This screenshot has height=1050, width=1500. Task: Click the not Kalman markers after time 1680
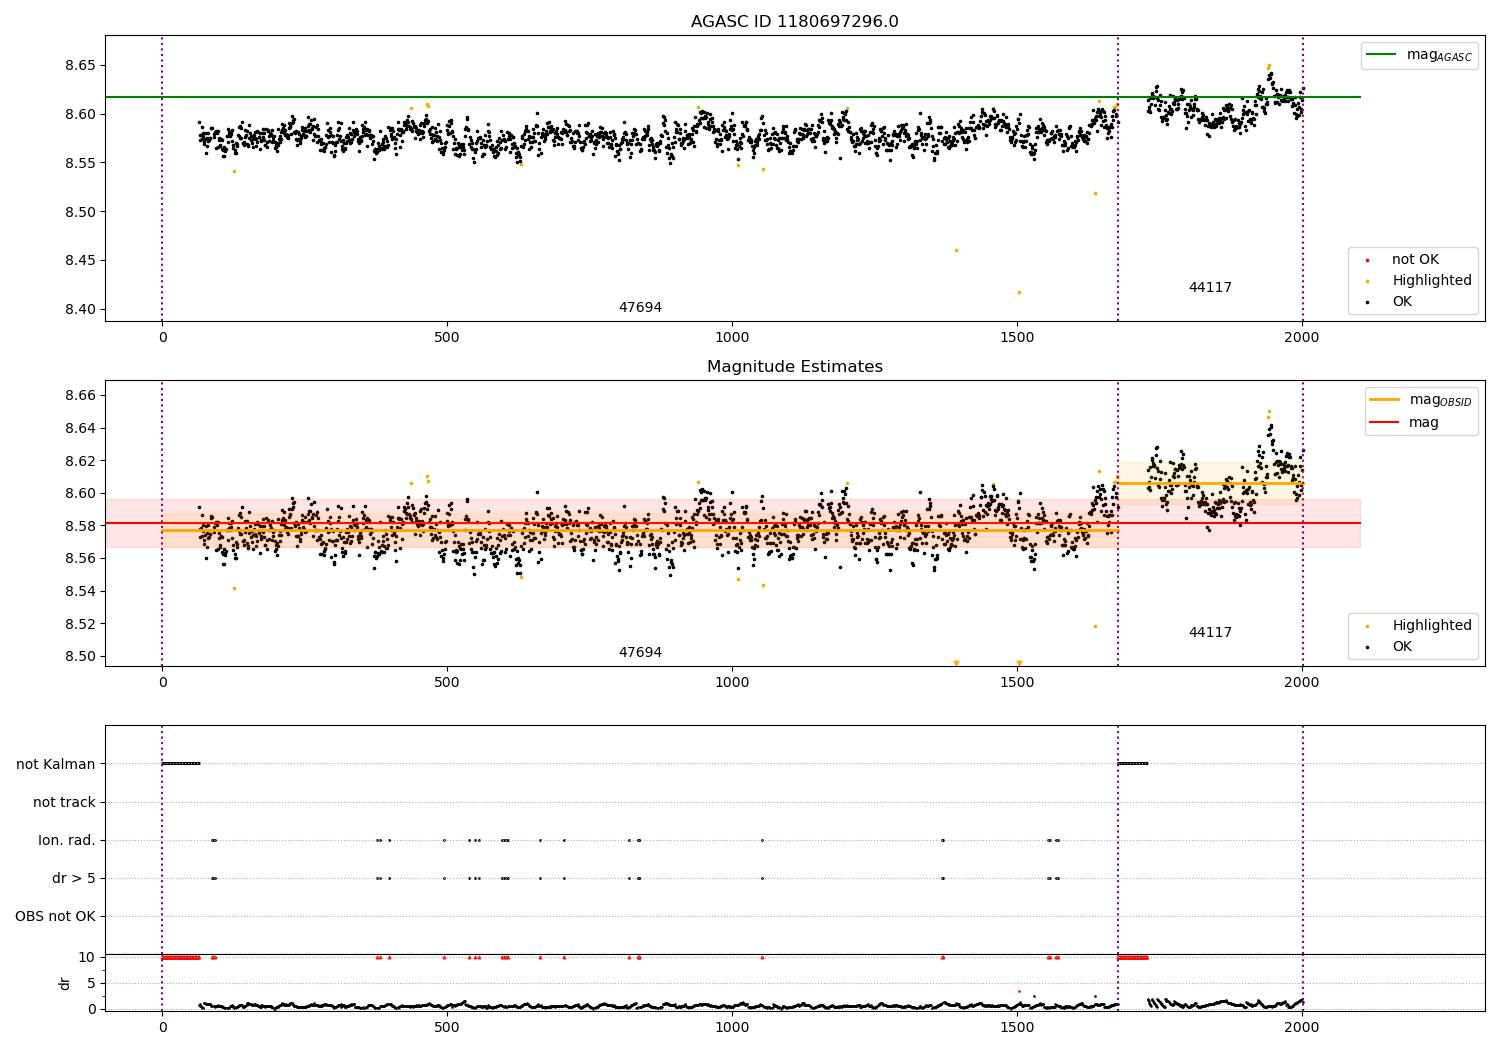tap(1132, 764)
